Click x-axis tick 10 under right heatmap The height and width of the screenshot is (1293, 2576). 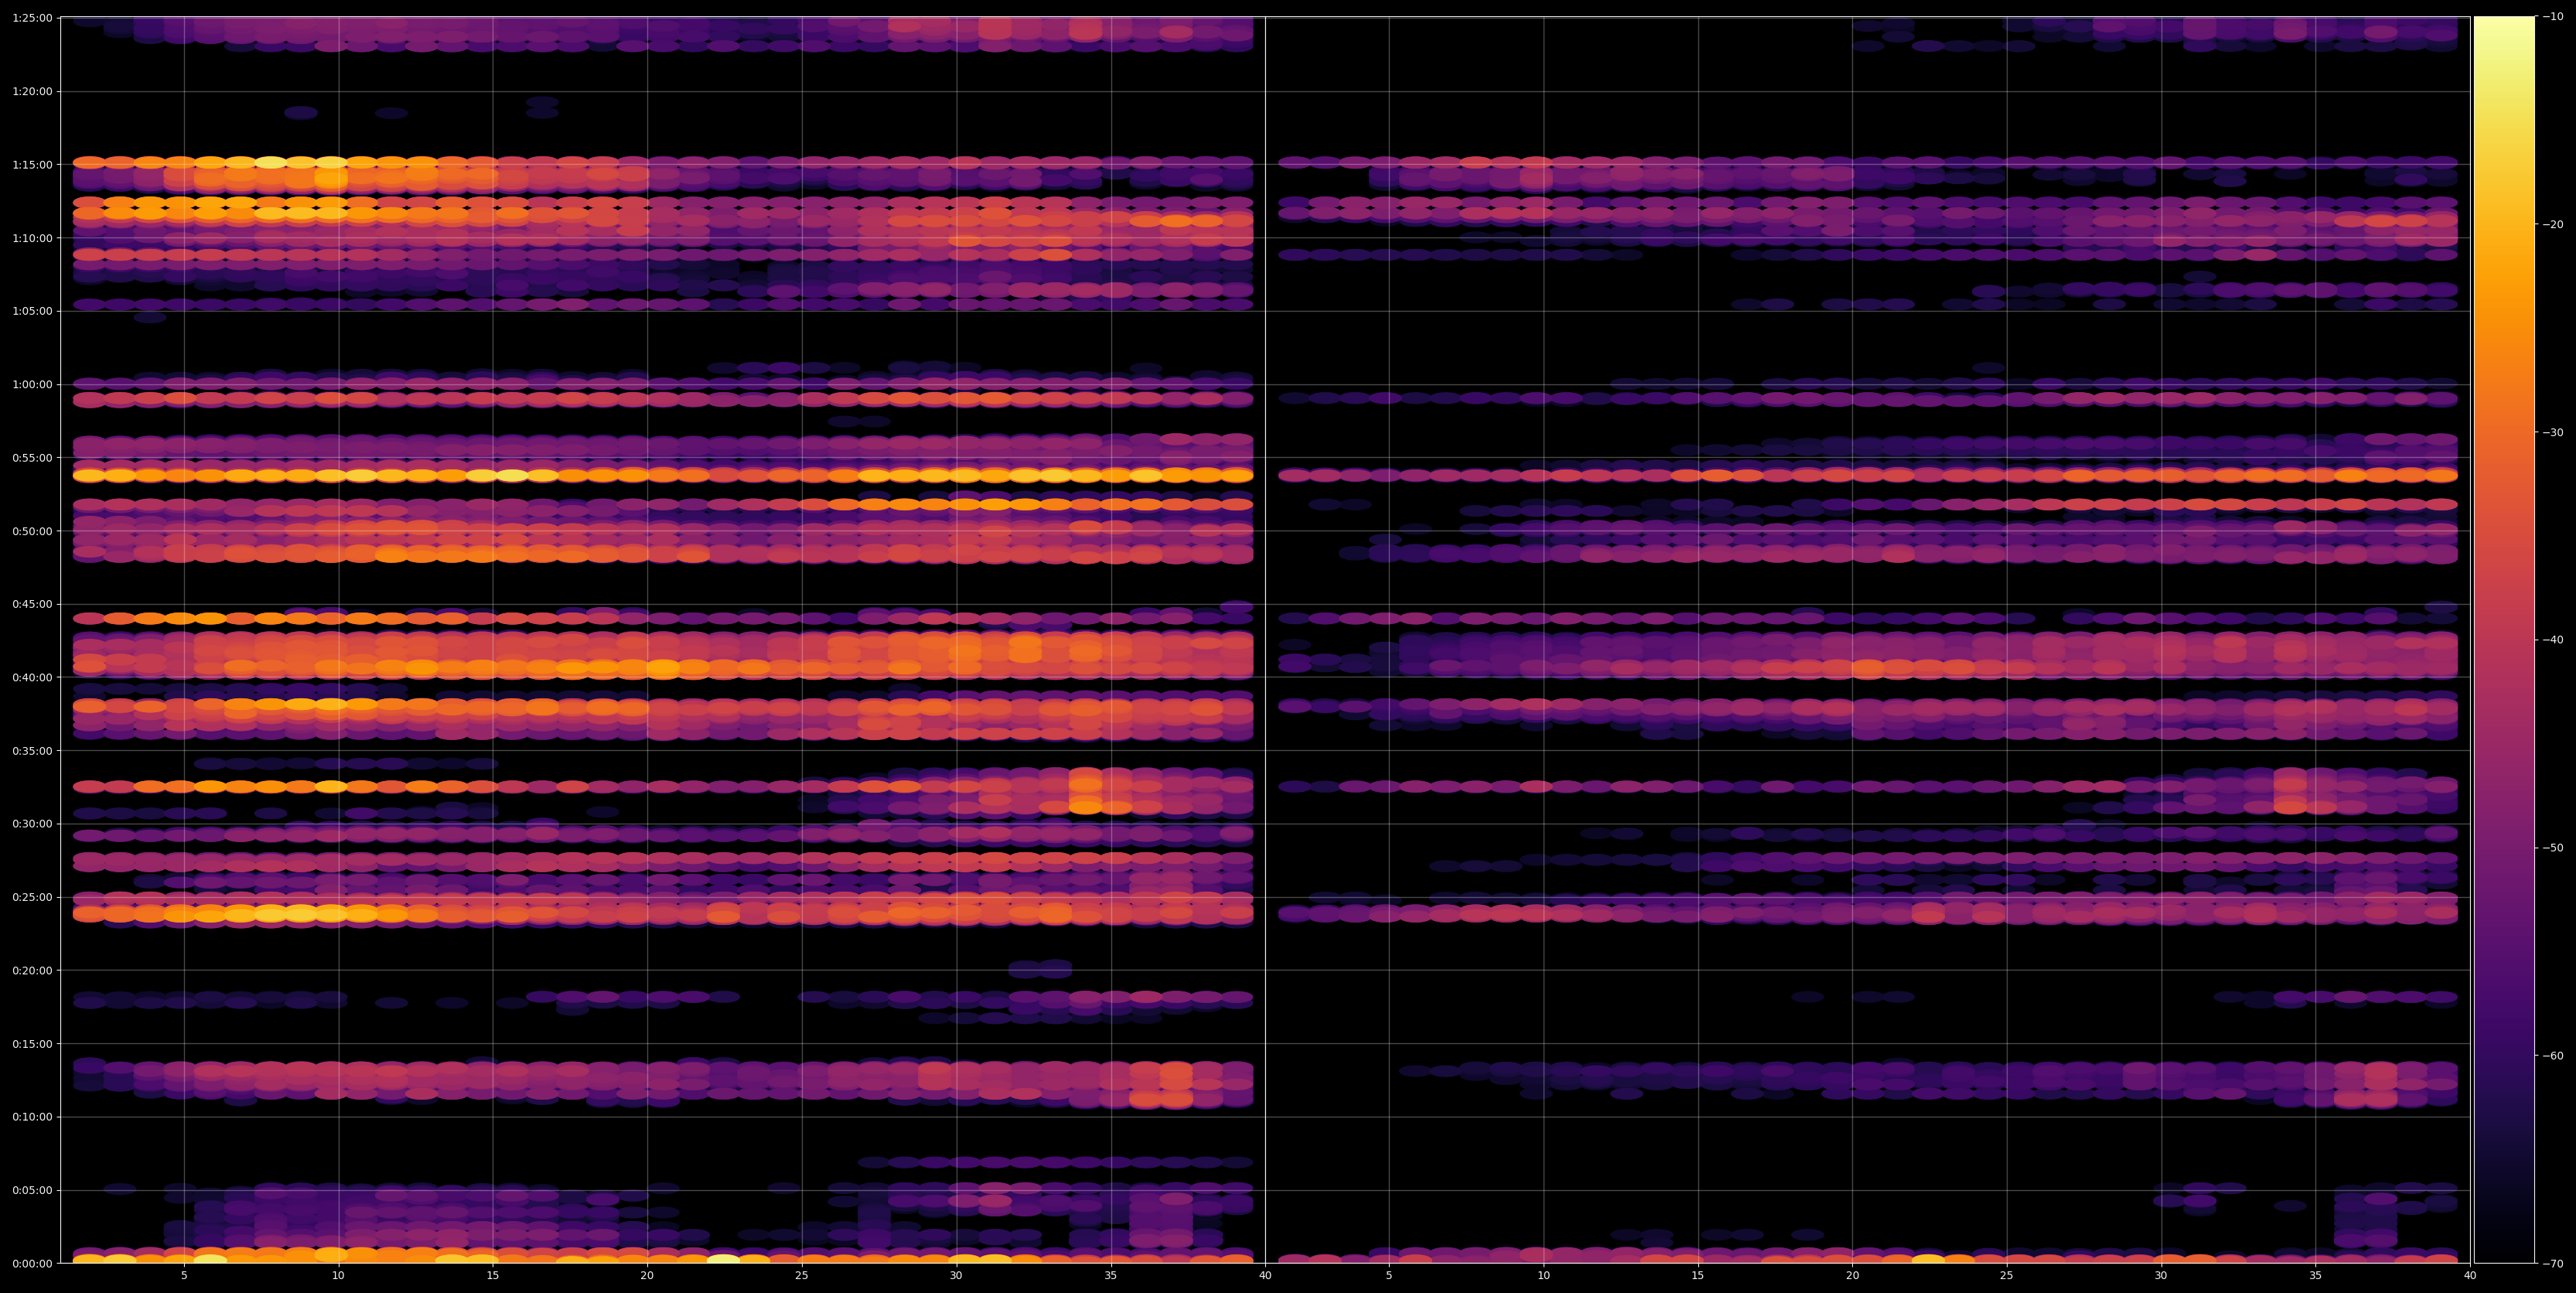coord(1544,1276)
